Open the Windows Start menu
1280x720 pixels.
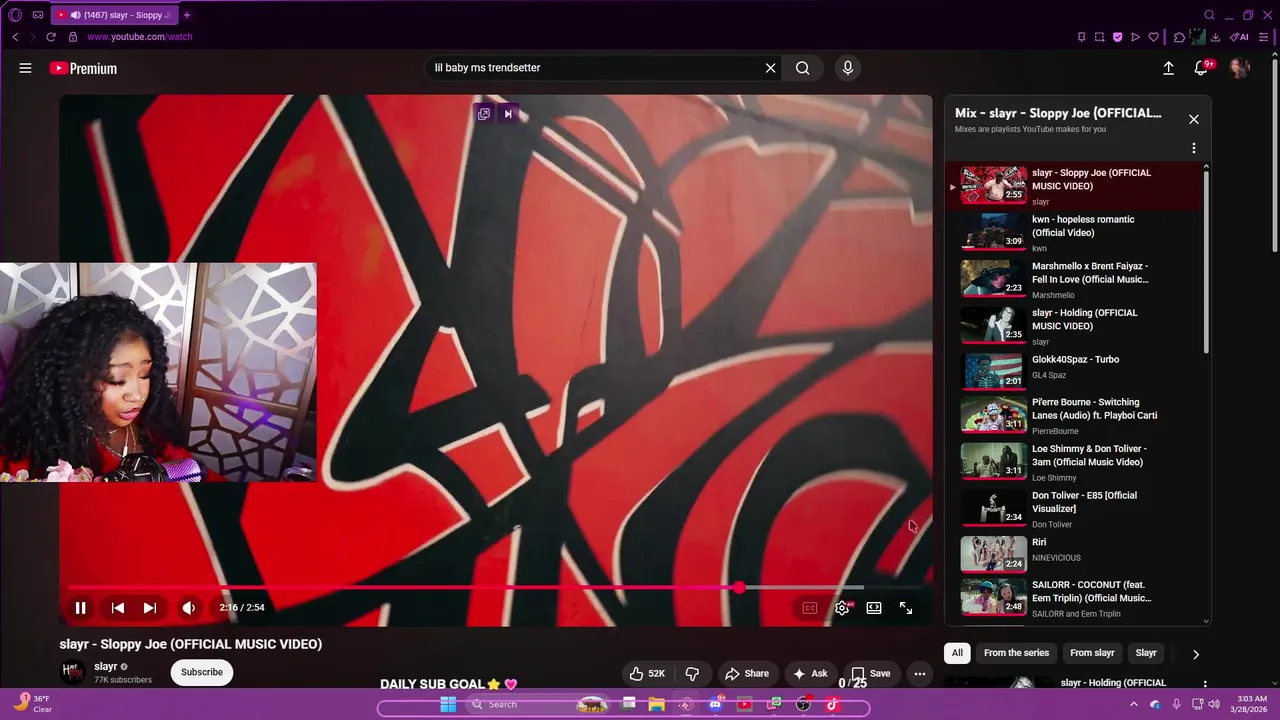448,704
